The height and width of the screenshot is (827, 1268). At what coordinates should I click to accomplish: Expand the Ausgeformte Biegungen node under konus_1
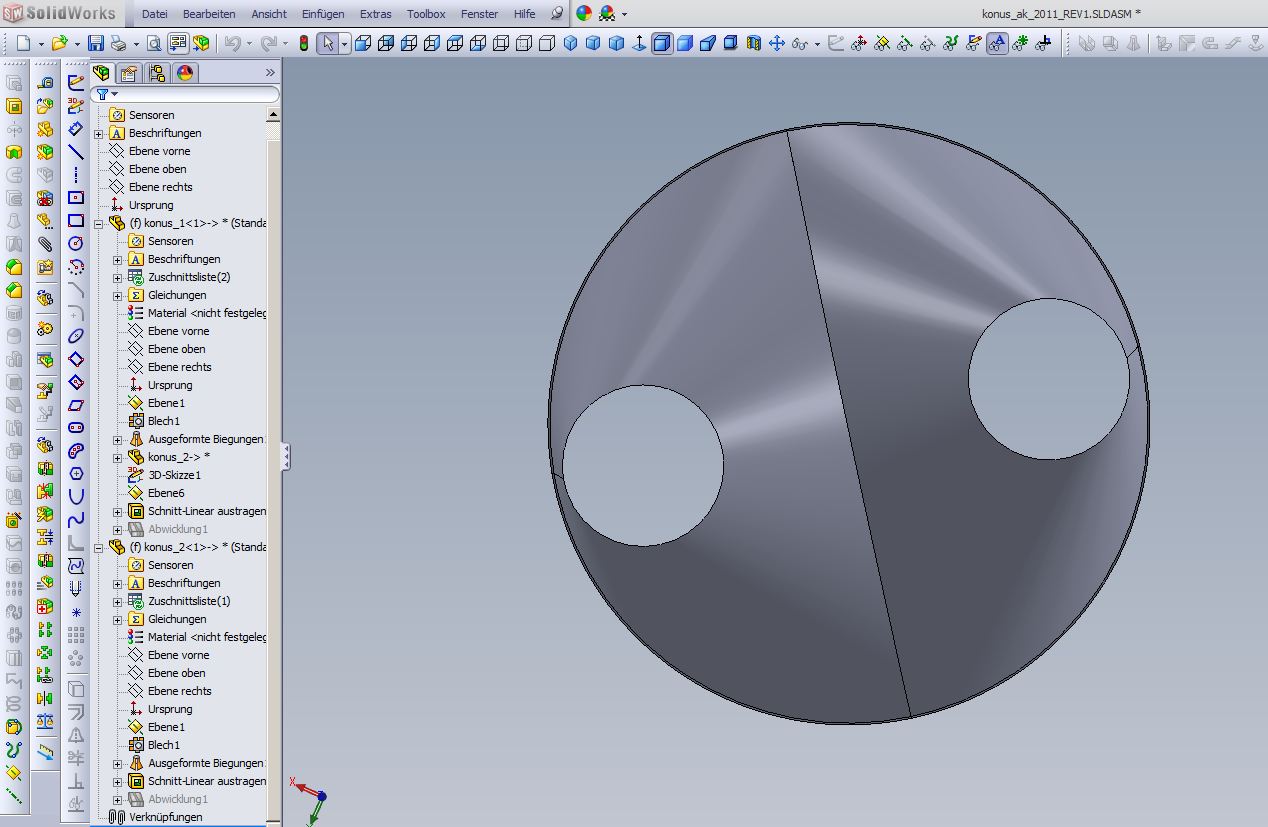click(118, 440)
